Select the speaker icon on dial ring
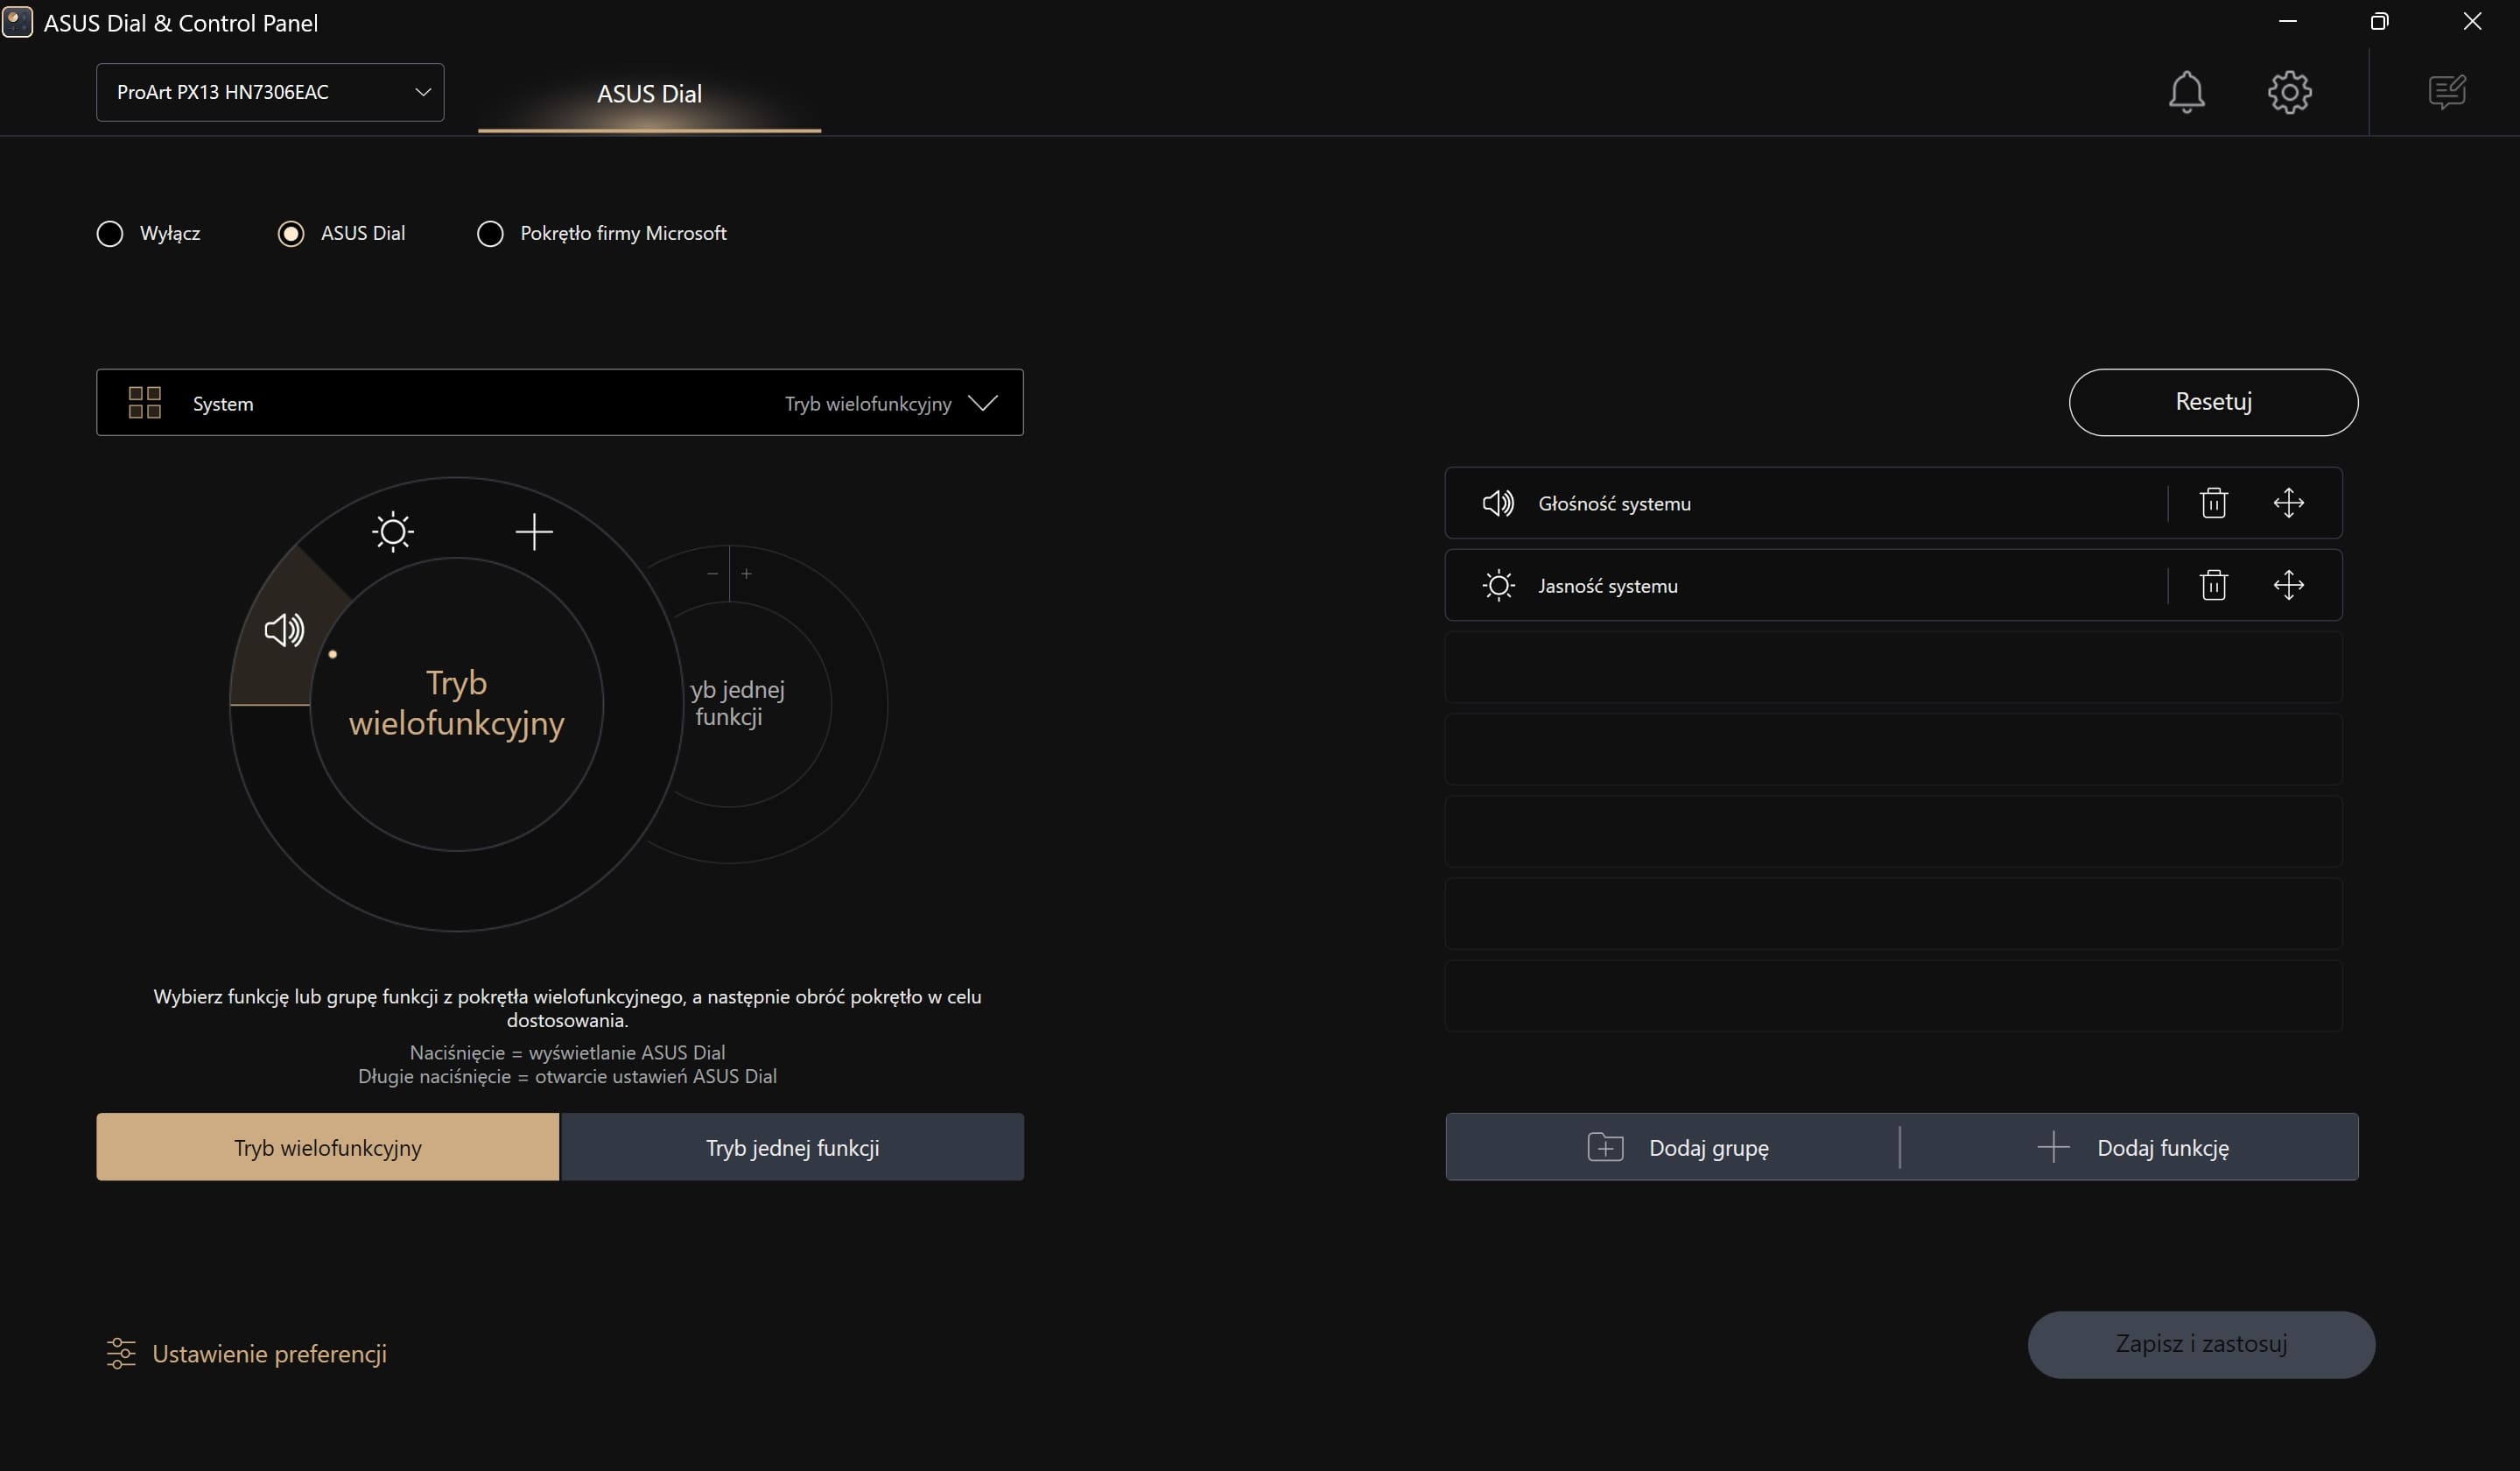 [x=284, y=630]
